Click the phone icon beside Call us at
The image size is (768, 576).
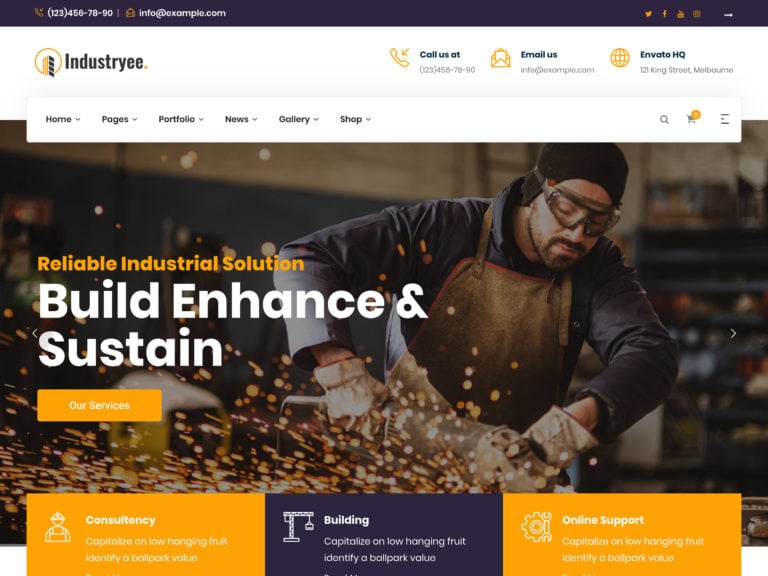(400, 58)
